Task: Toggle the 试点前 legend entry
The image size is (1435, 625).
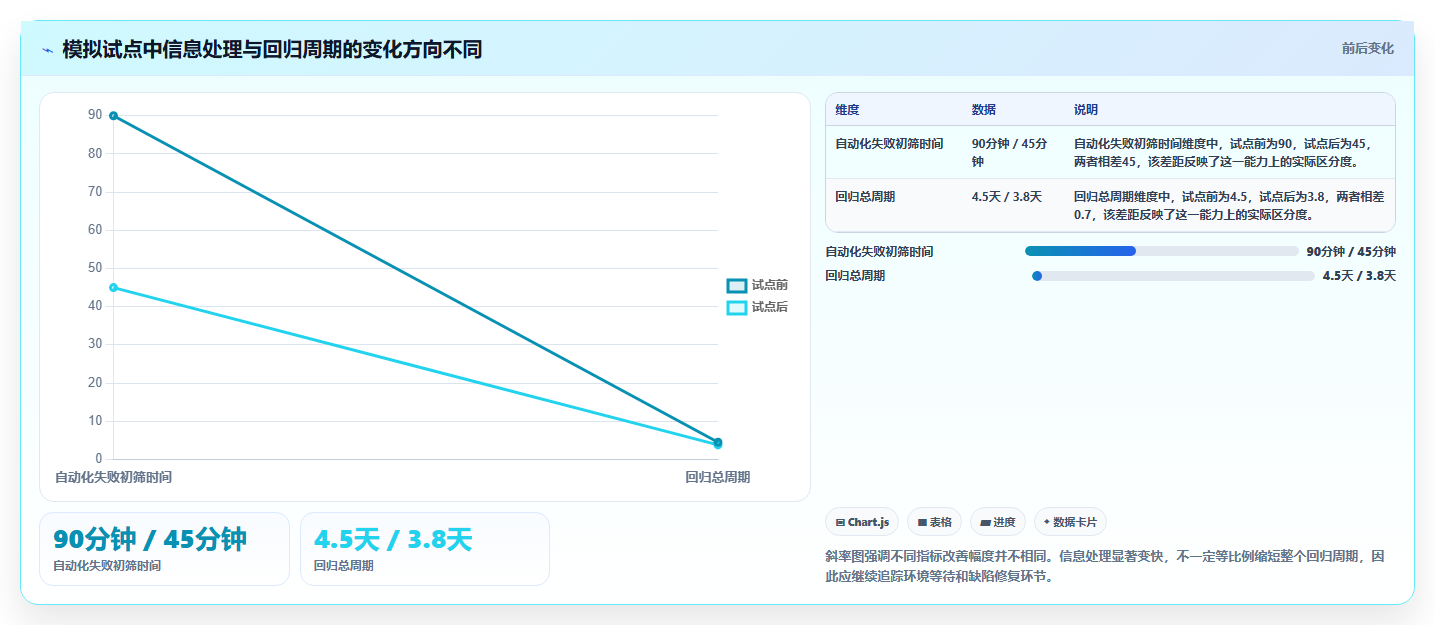Action: (x=757, y=286)
